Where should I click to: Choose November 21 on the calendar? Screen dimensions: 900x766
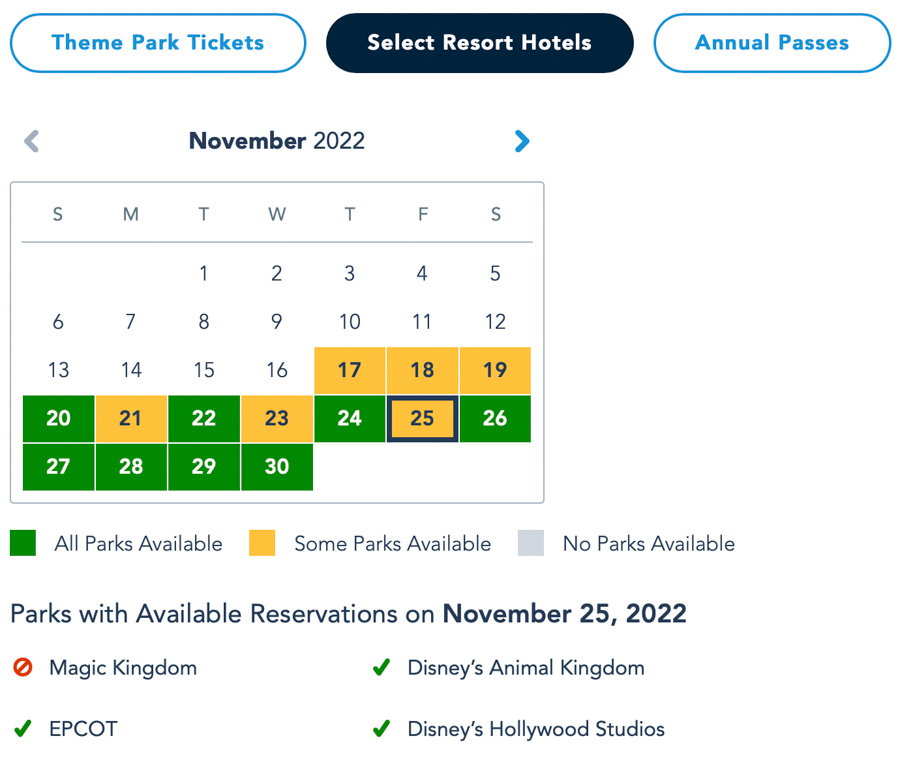pyautogui.click(x=131, y=418)
